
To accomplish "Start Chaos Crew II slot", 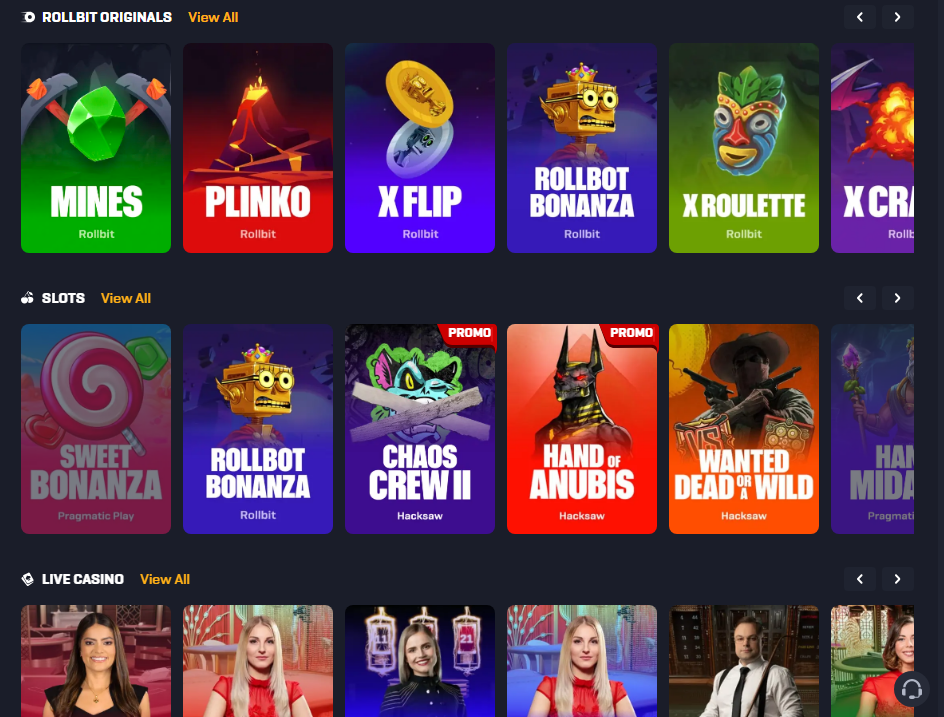I will [420, 429].
